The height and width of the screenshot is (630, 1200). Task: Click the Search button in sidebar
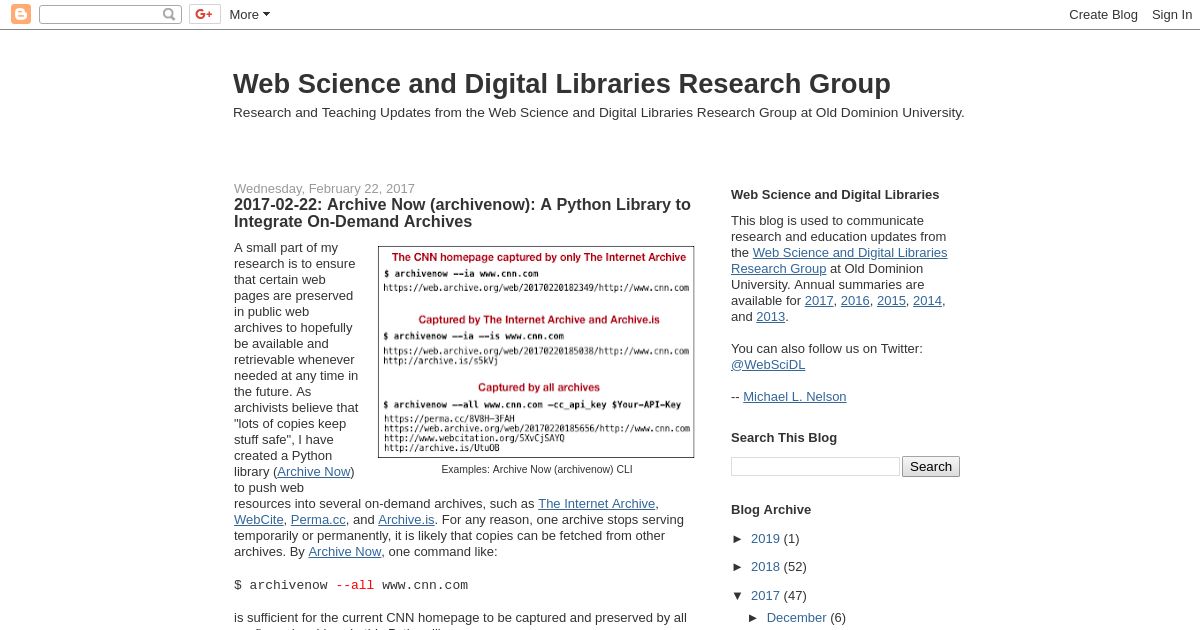[931, 467]
